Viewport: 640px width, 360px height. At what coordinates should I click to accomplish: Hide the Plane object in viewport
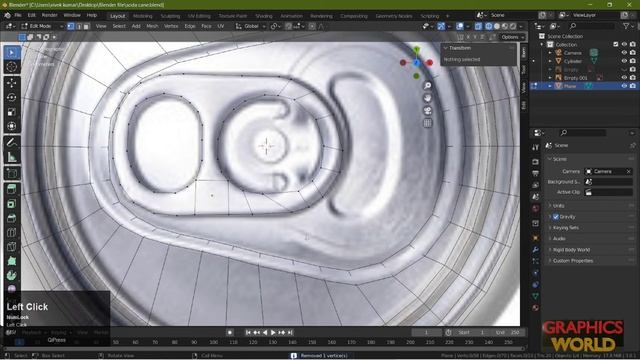624,86
